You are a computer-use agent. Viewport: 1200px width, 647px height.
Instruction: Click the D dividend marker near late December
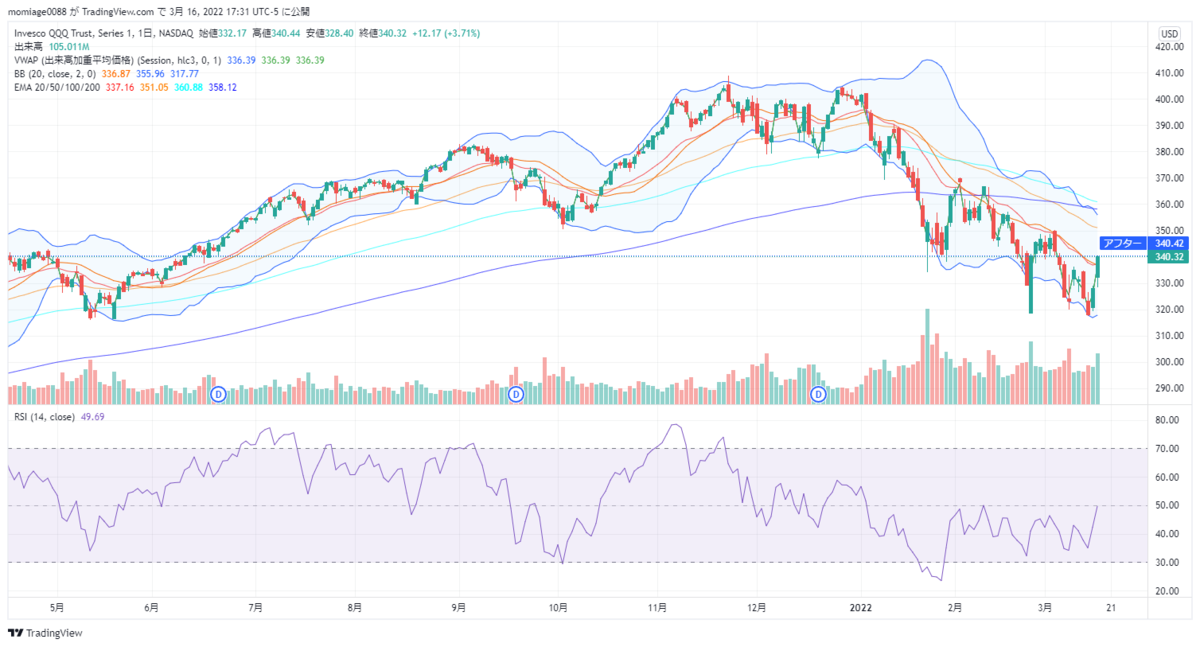818,395
